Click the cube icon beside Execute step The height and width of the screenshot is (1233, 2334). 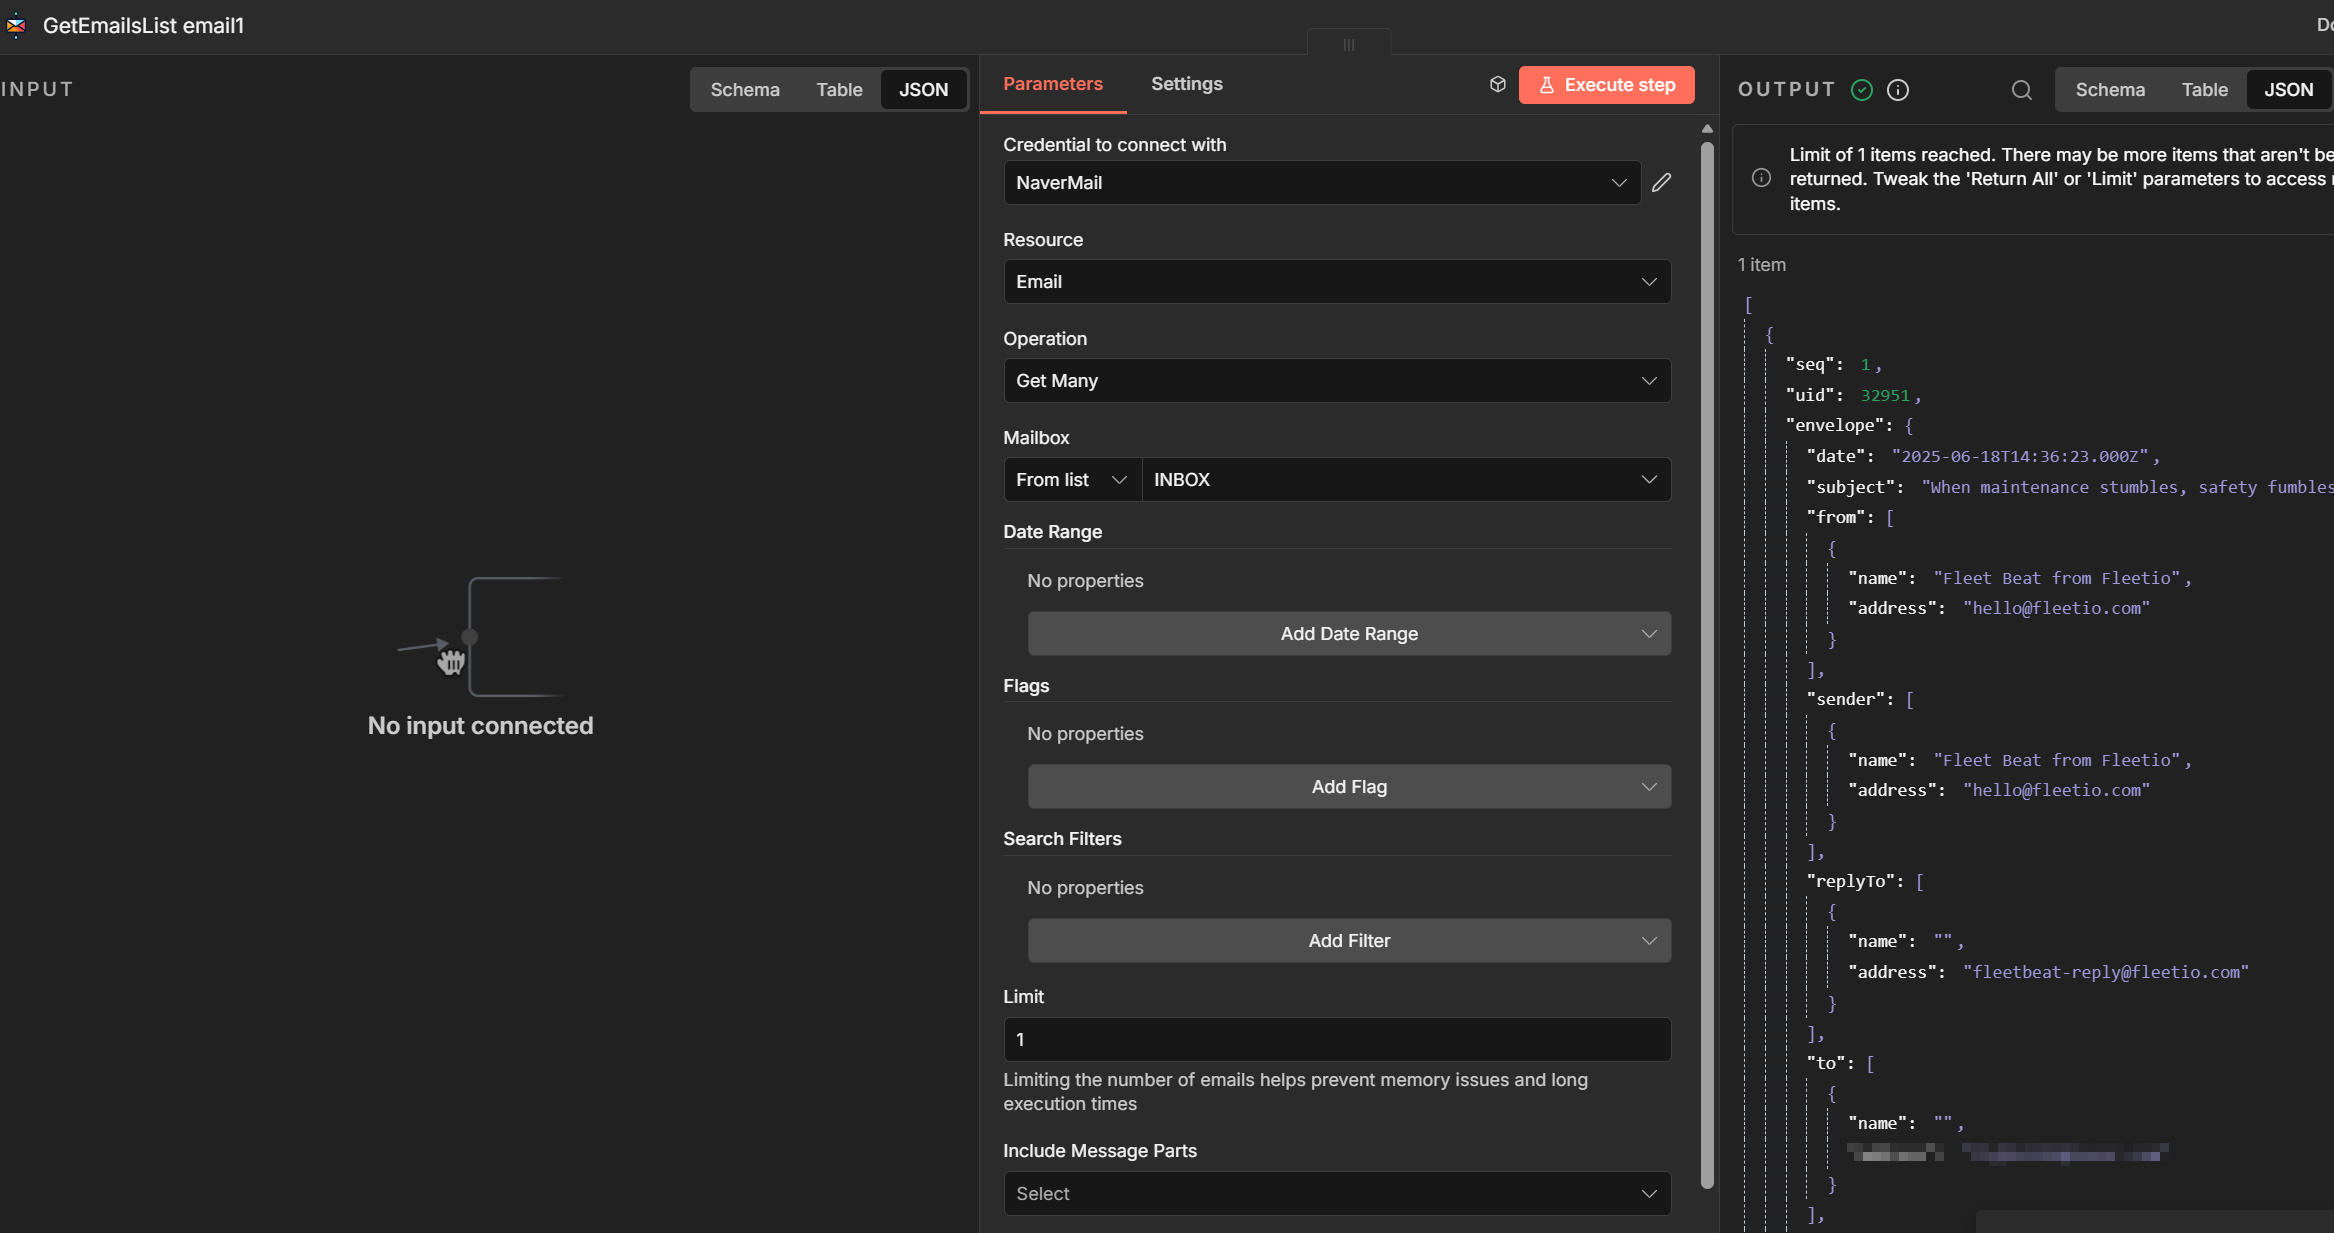click(1497, 85)
